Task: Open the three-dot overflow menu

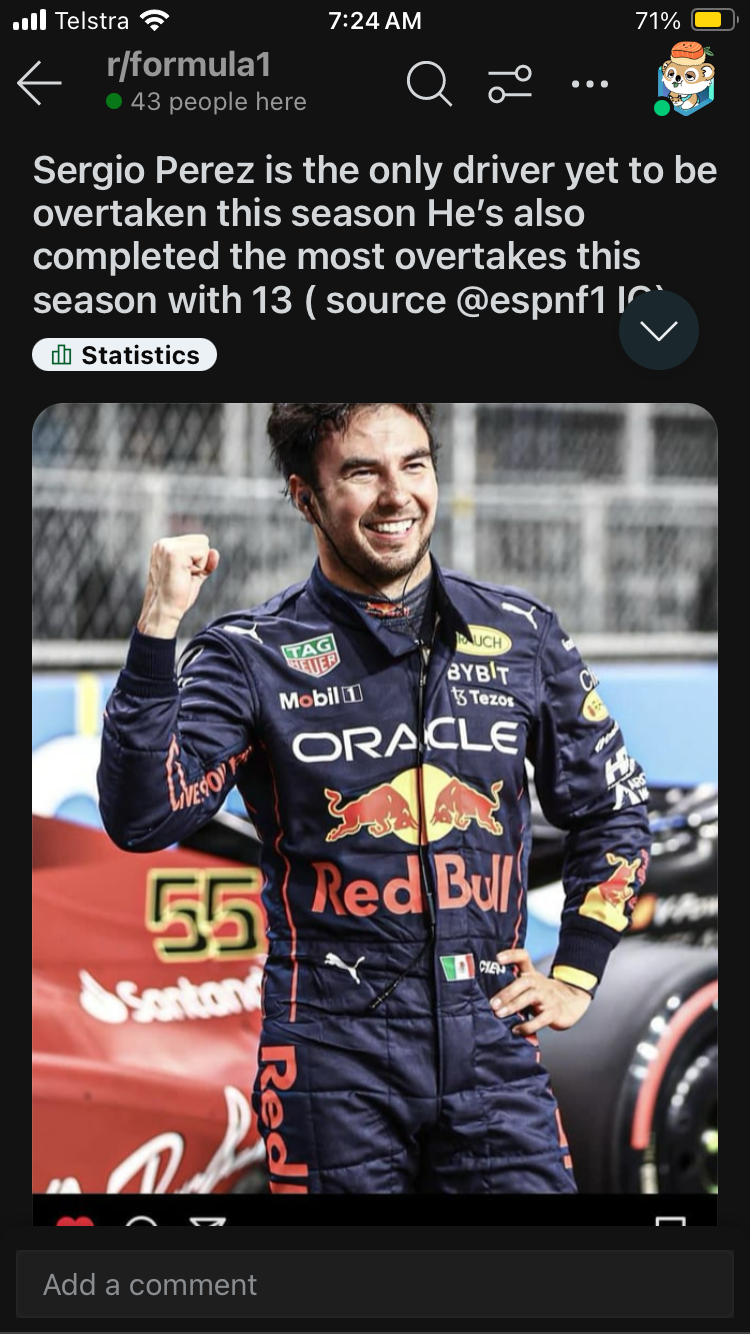Action: (x=590, y=84)
